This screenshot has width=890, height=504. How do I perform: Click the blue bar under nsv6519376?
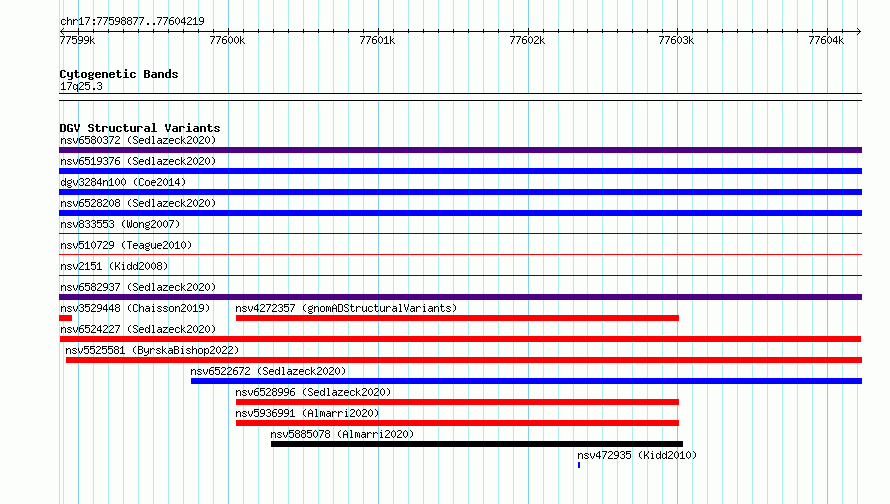click(460, 171)
